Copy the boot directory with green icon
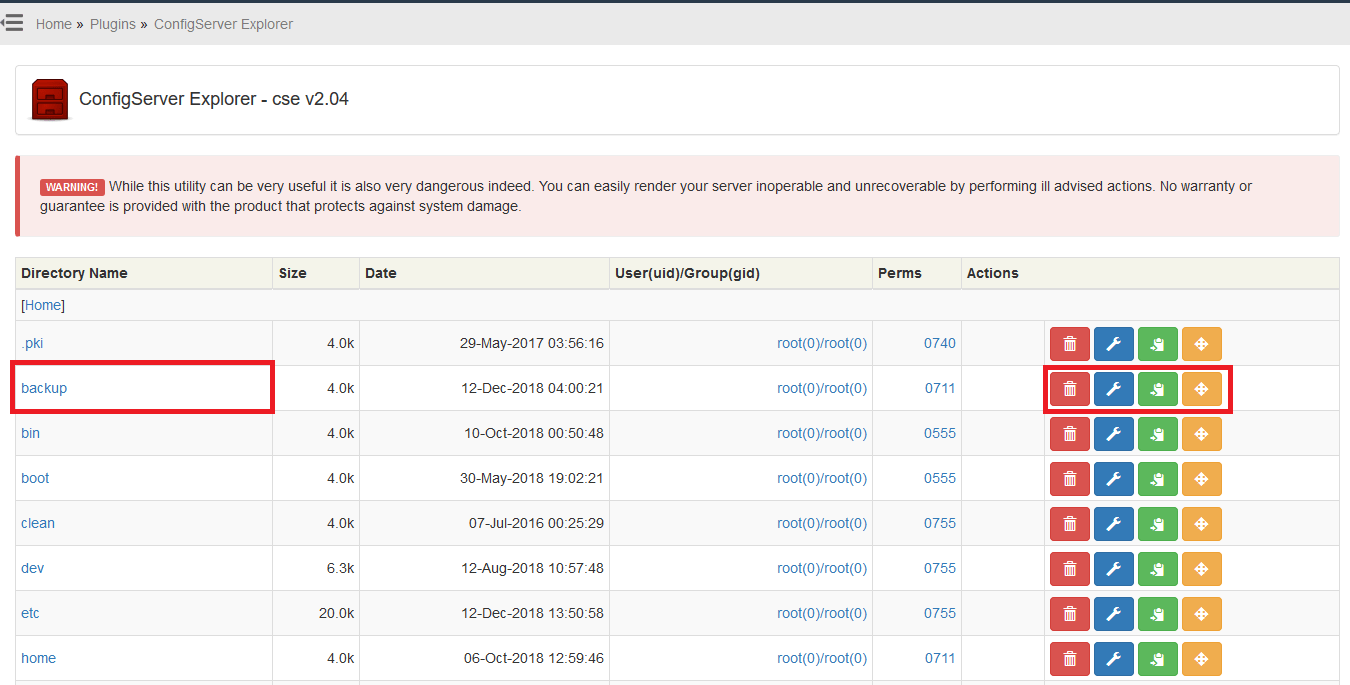 [x=1158, y=479]
